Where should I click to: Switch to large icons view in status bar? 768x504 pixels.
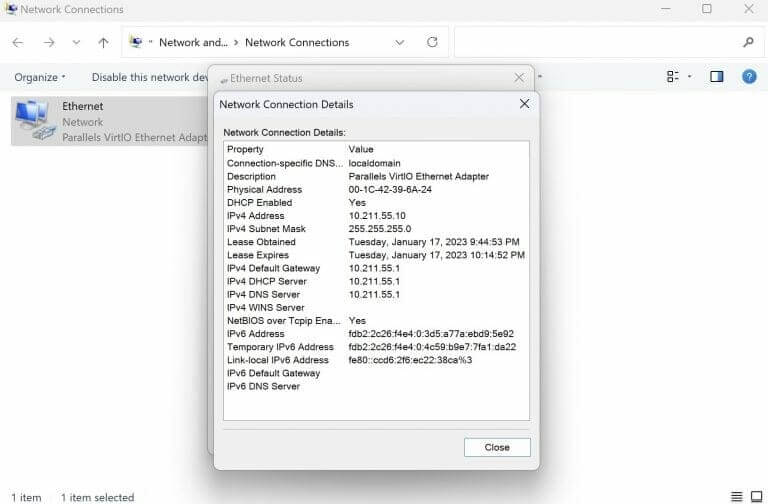(756, 497)
